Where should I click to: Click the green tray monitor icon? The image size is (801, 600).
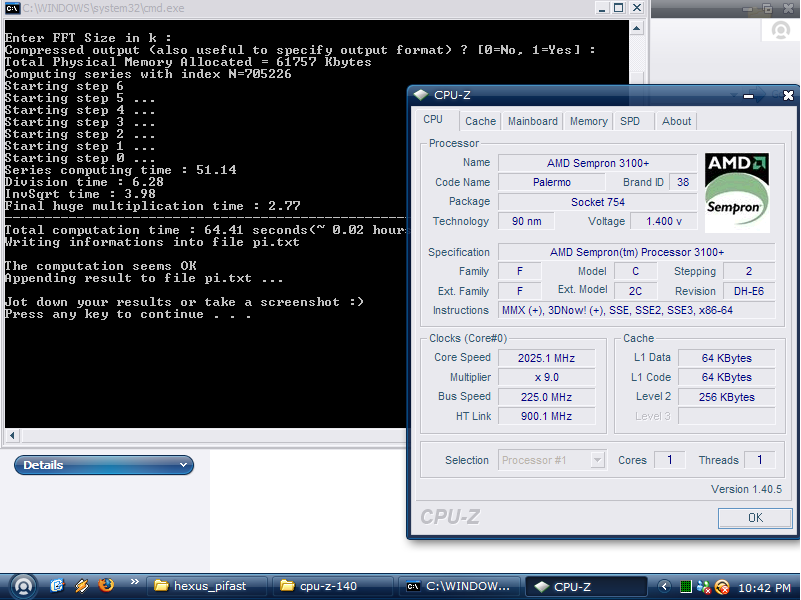(686, 587)
